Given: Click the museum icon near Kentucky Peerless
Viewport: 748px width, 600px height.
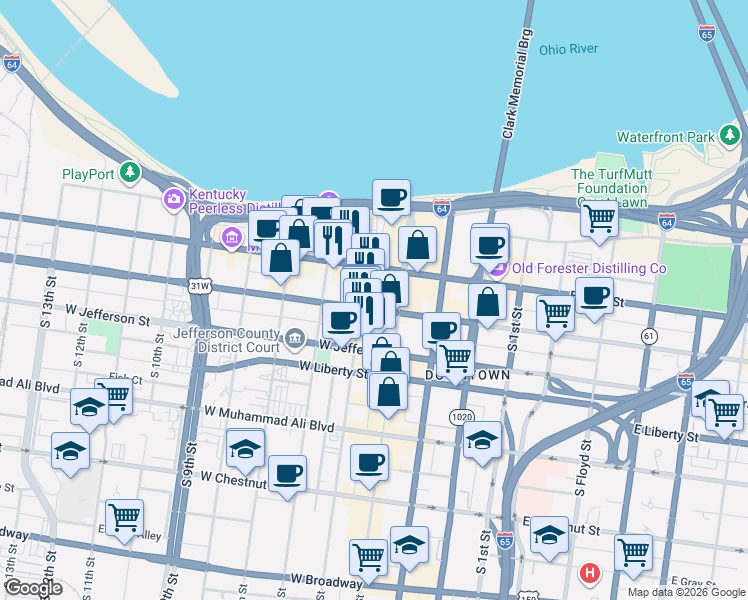Looking at the screenshot, I should click(x=232, y=237).
